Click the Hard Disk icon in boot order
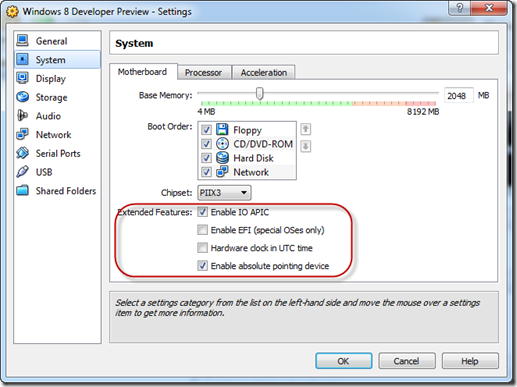 pyautogui.click(x=222, y=158)
